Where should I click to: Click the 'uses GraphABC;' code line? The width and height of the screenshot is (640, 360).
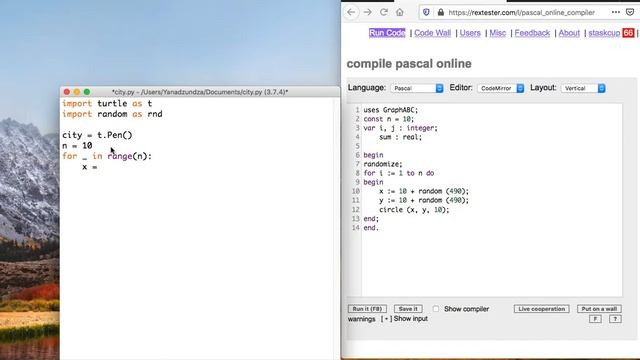(391, 110)
